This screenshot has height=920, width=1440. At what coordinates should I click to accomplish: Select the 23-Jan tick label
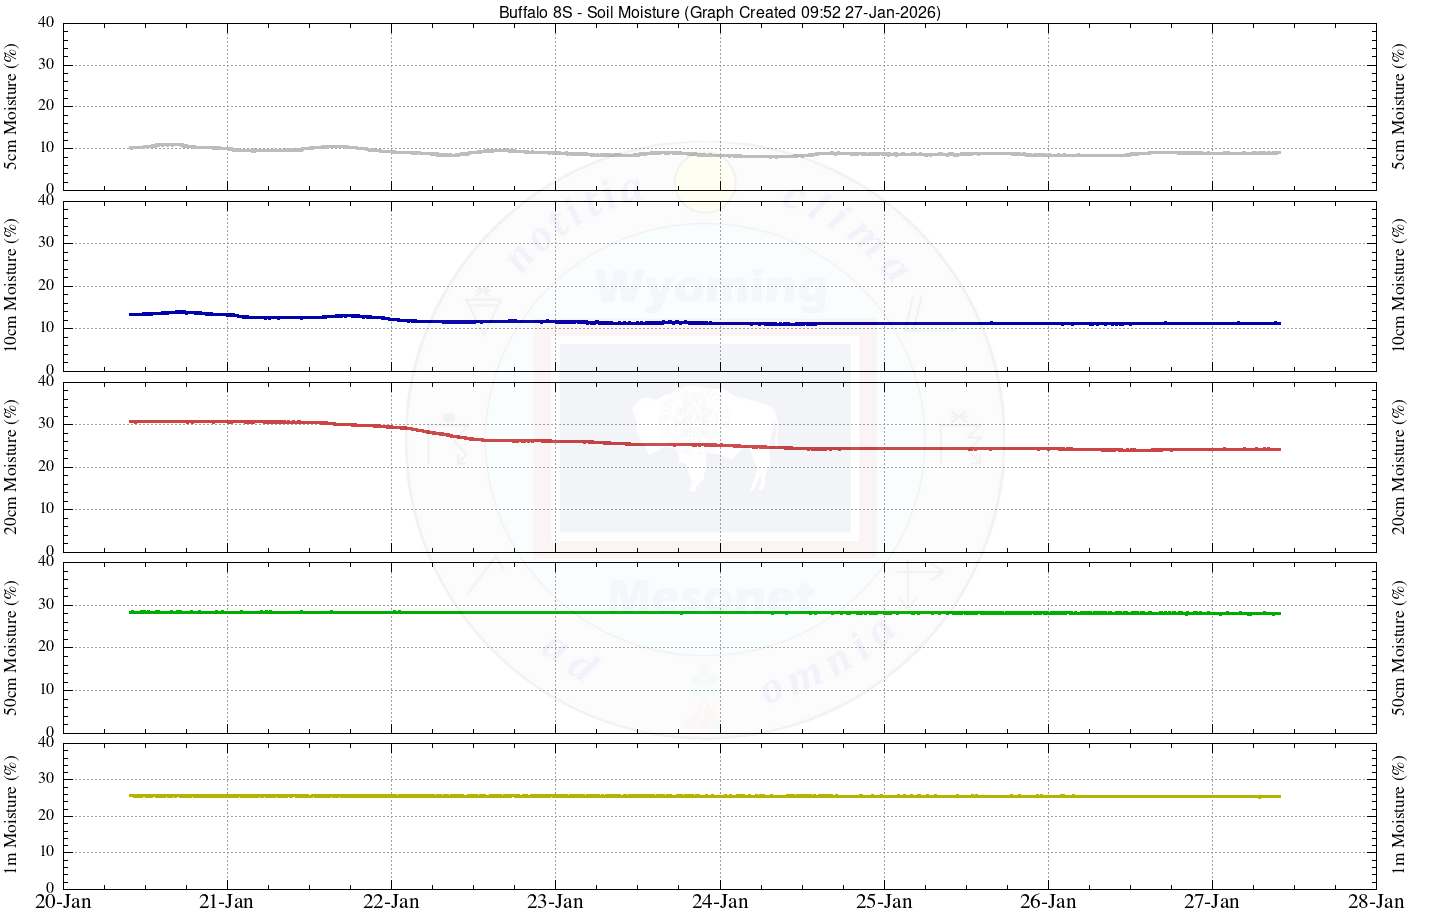coord(555,902)
